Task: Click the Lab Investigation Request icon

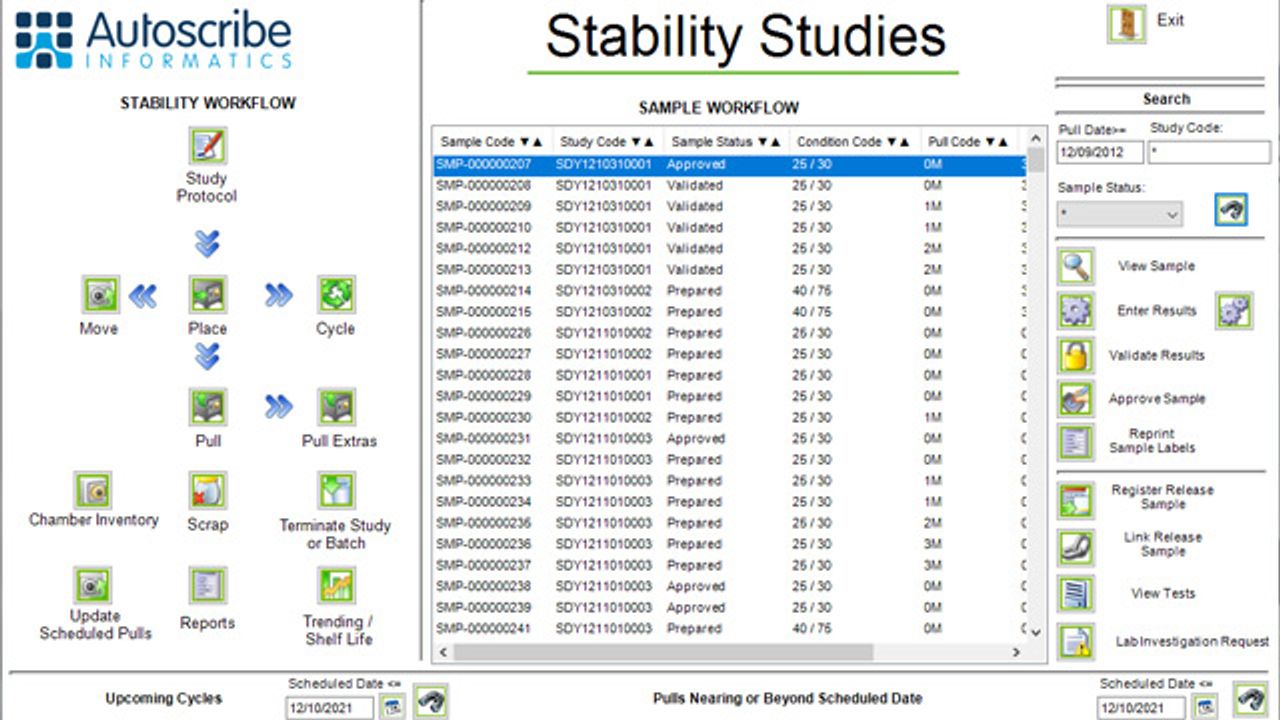Action: (1076, 641)
